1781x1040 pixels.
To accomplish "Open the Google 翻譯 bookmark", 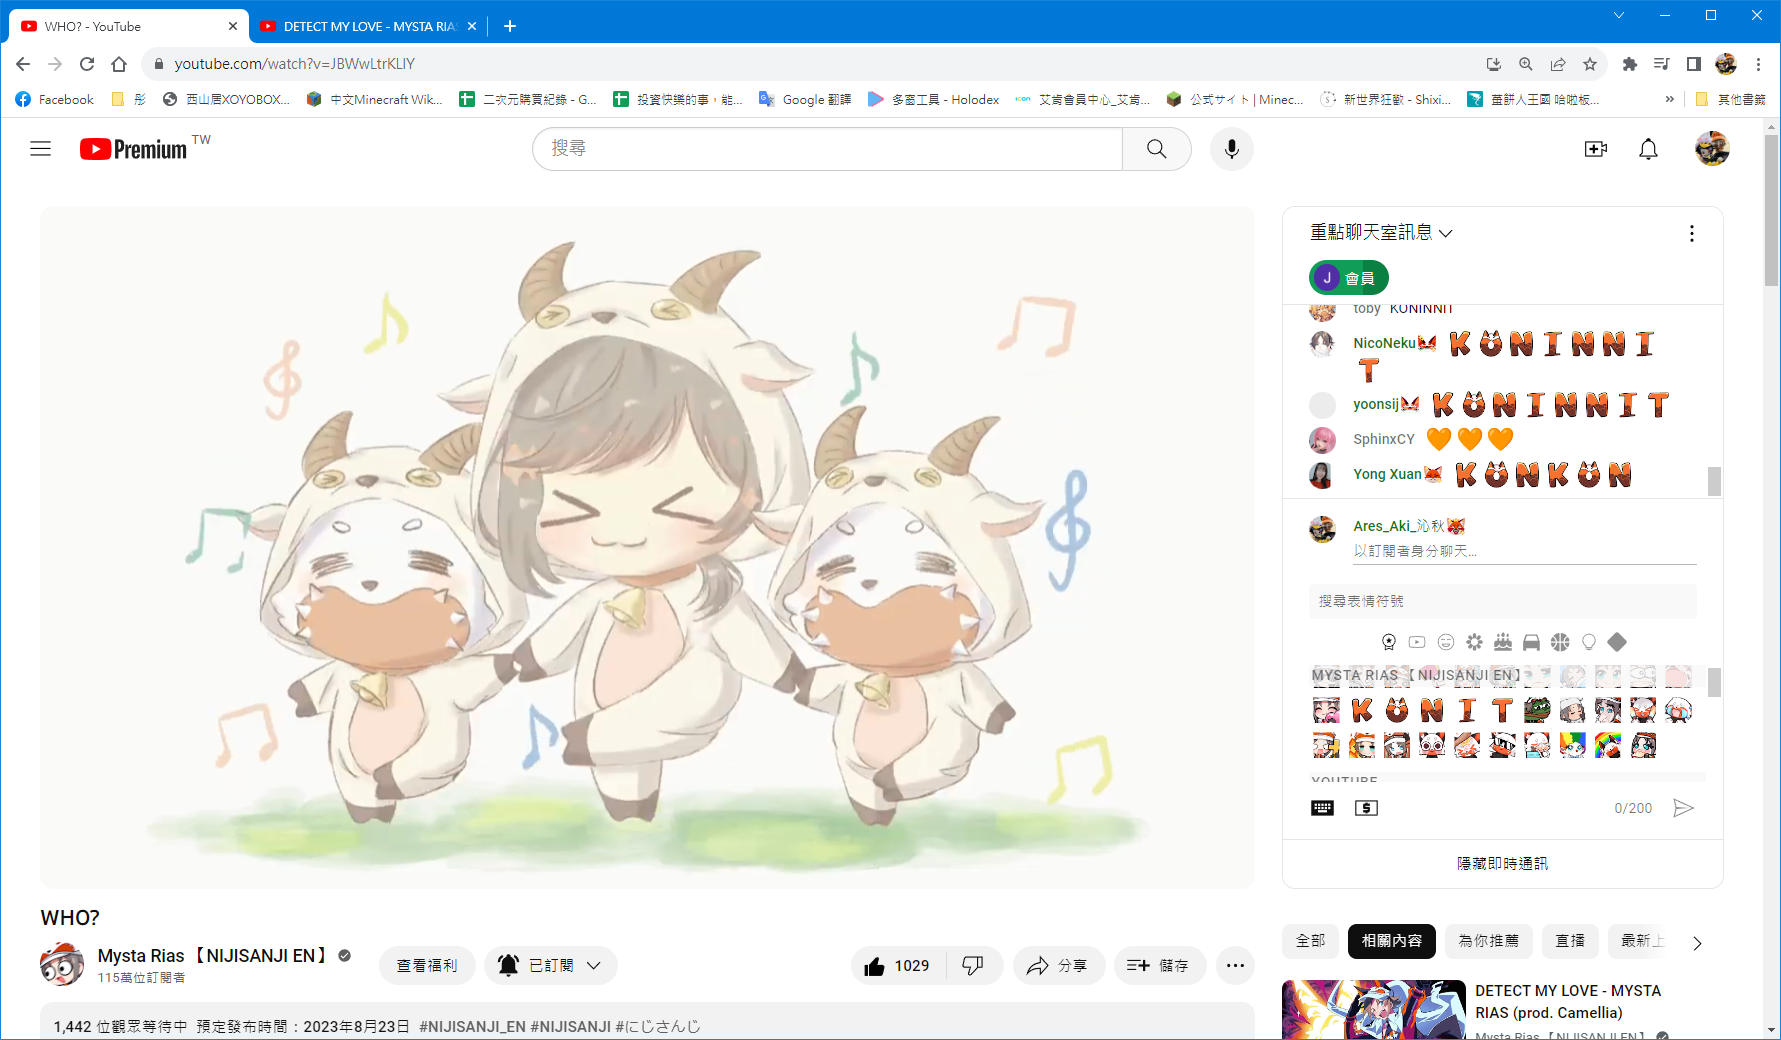I will tap(805, 99).
